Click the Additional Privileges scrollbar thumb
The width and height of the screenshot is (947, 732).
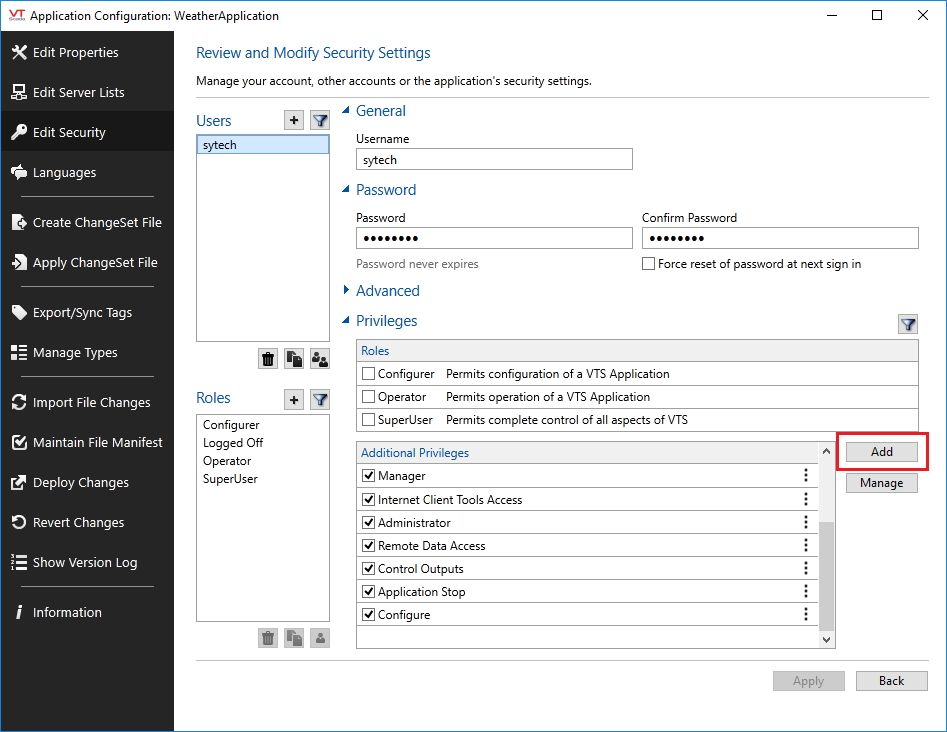click(826, 576)
